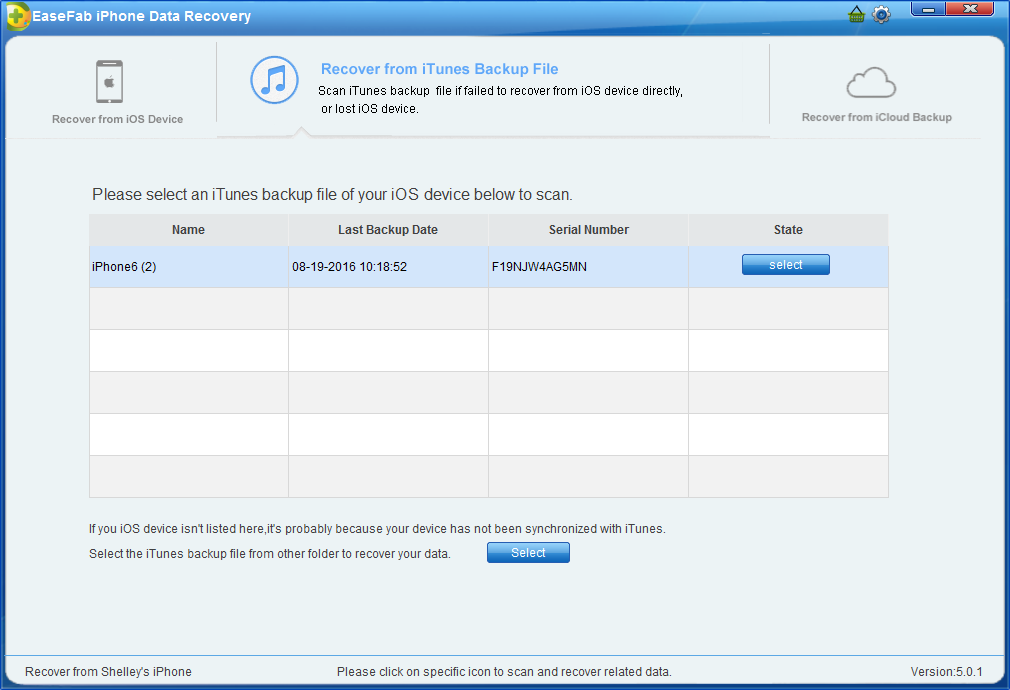Click the 'If you iOS device isn't listed' note

coord(377,529)
